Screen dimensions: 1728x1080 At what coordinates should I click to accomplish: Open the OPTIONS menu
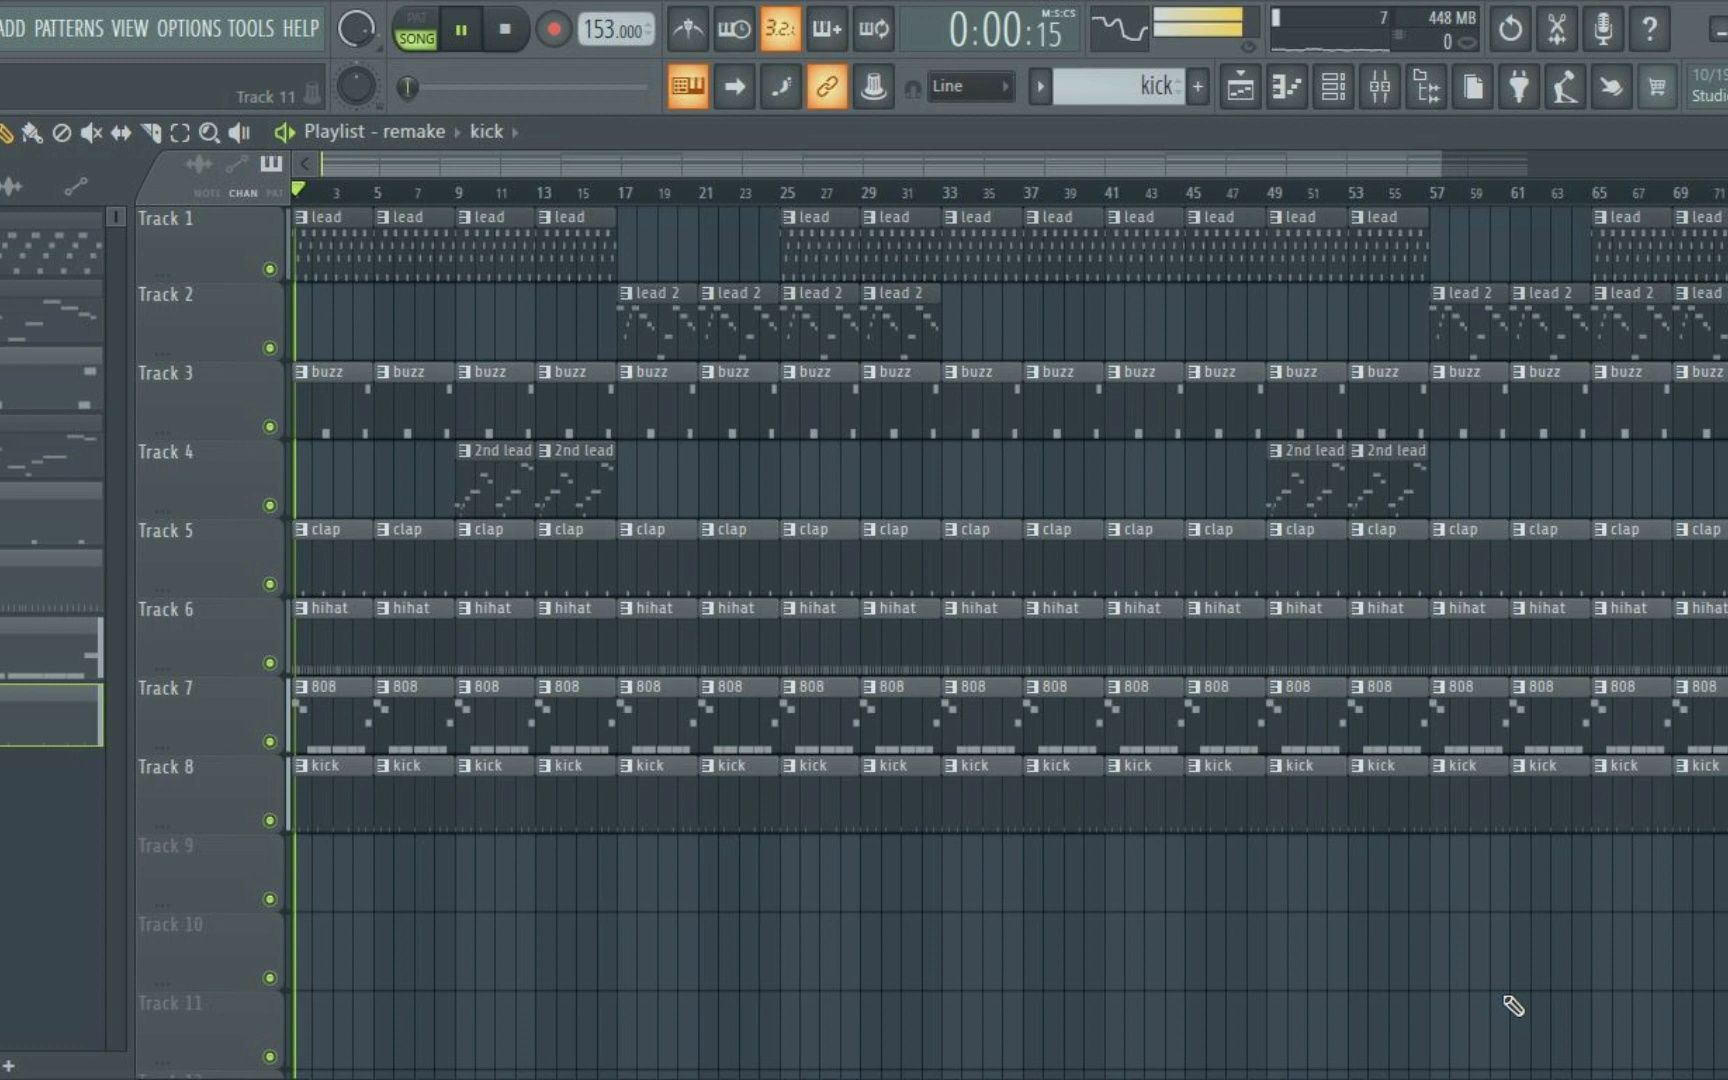pyautogui.click(x=188, y=28)
